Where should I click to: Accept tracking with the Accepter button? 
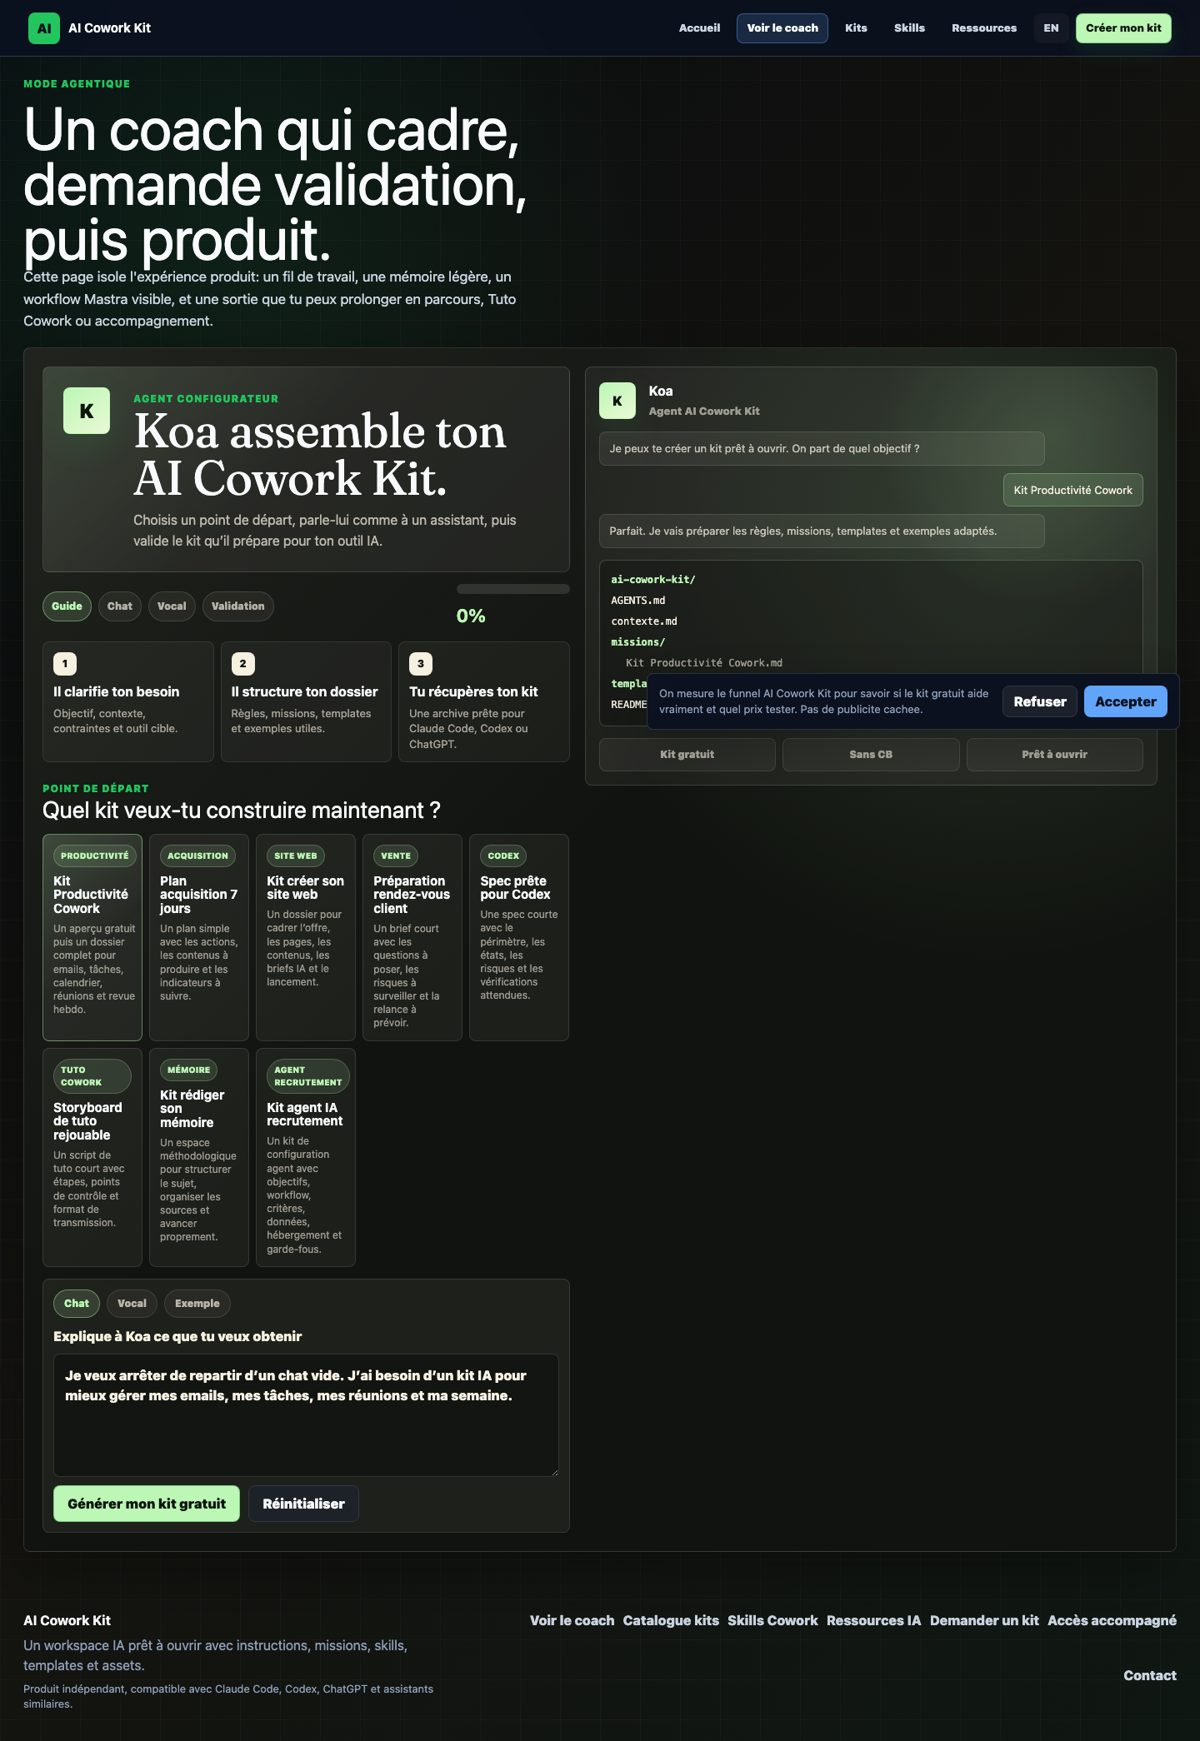click(x=1126, y=701)
